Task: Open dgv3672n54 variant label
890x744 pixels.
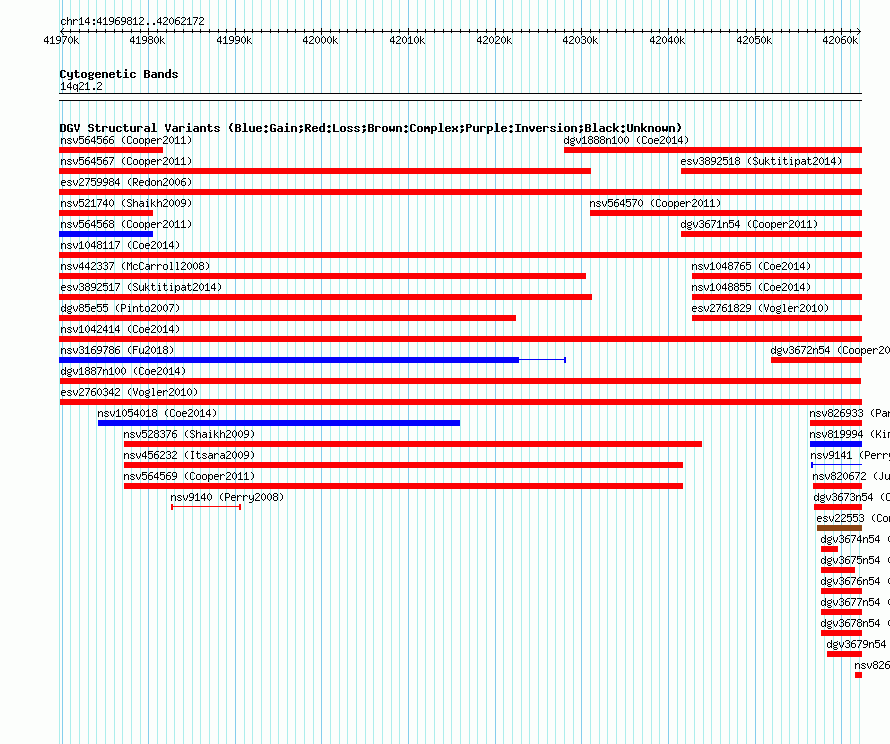Action: click(x=830, y=350)
